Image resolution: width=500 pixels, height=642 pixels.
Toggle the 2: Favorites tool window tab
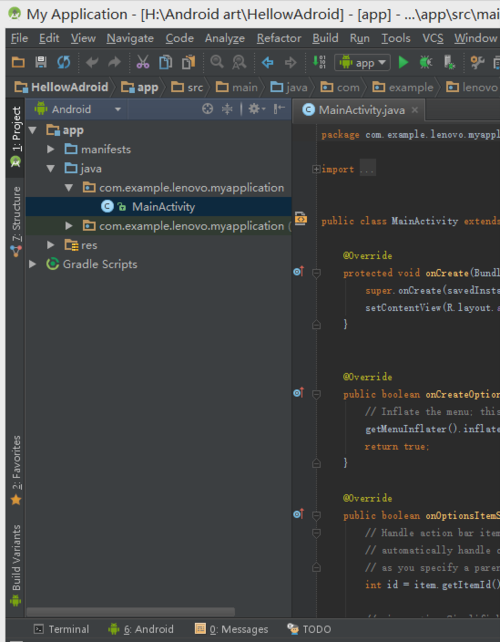(16, 470)
